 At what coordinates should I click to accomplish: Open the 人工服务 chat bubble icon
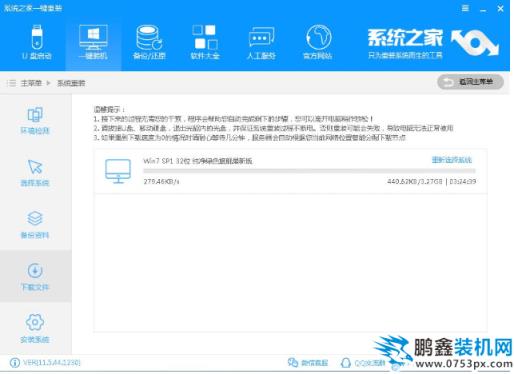click(261, 42)
